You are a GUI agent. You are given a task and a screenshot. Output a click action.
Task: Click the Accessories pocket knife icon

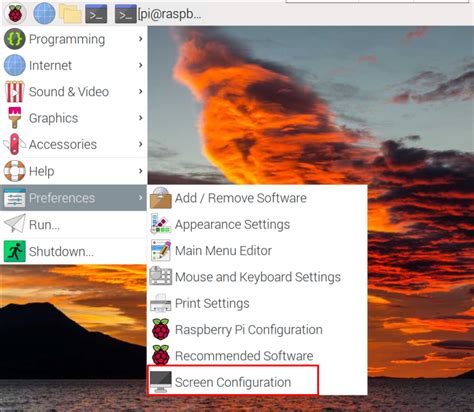14,144
